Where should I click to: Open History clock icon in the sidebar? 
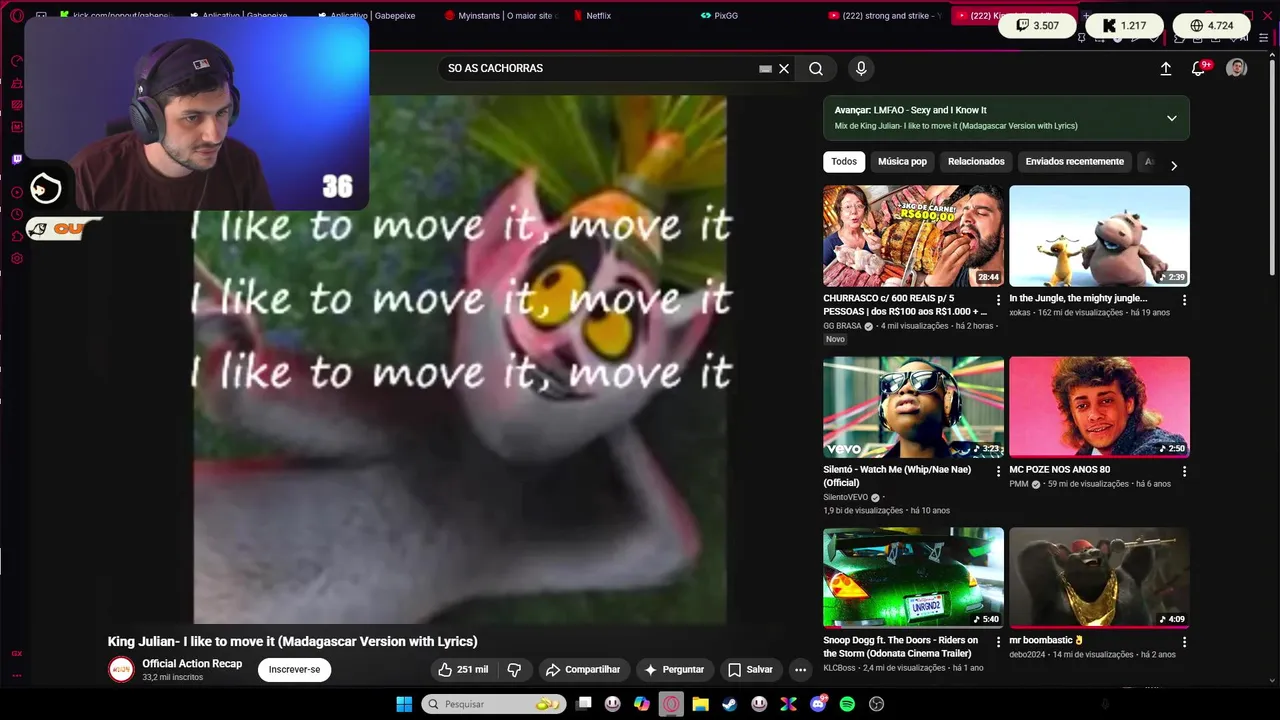[x=17, y=214]
